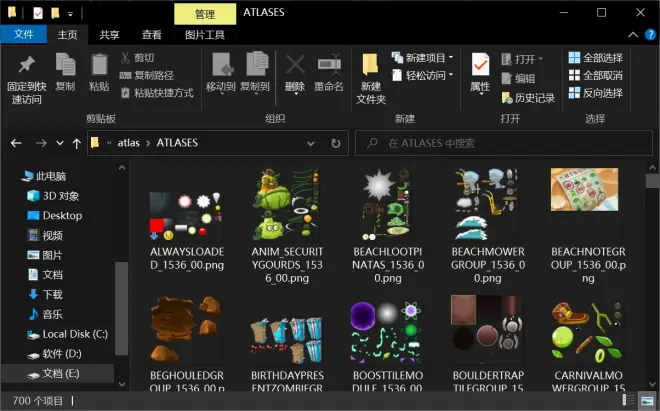Switch to details view in status bar
This screenshot has width=660, height=411.
tap(628, 400)
